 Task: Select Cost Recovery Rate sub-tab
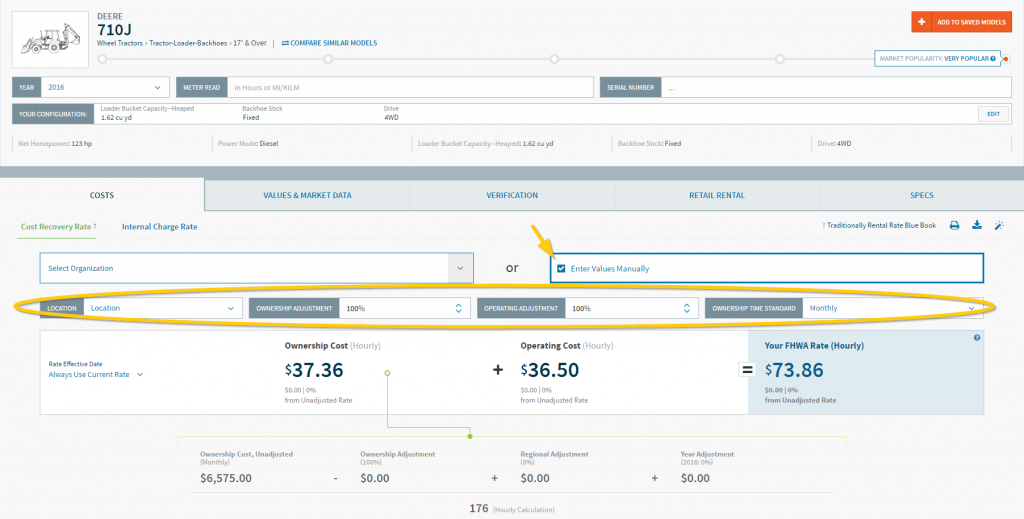(58, 227)
